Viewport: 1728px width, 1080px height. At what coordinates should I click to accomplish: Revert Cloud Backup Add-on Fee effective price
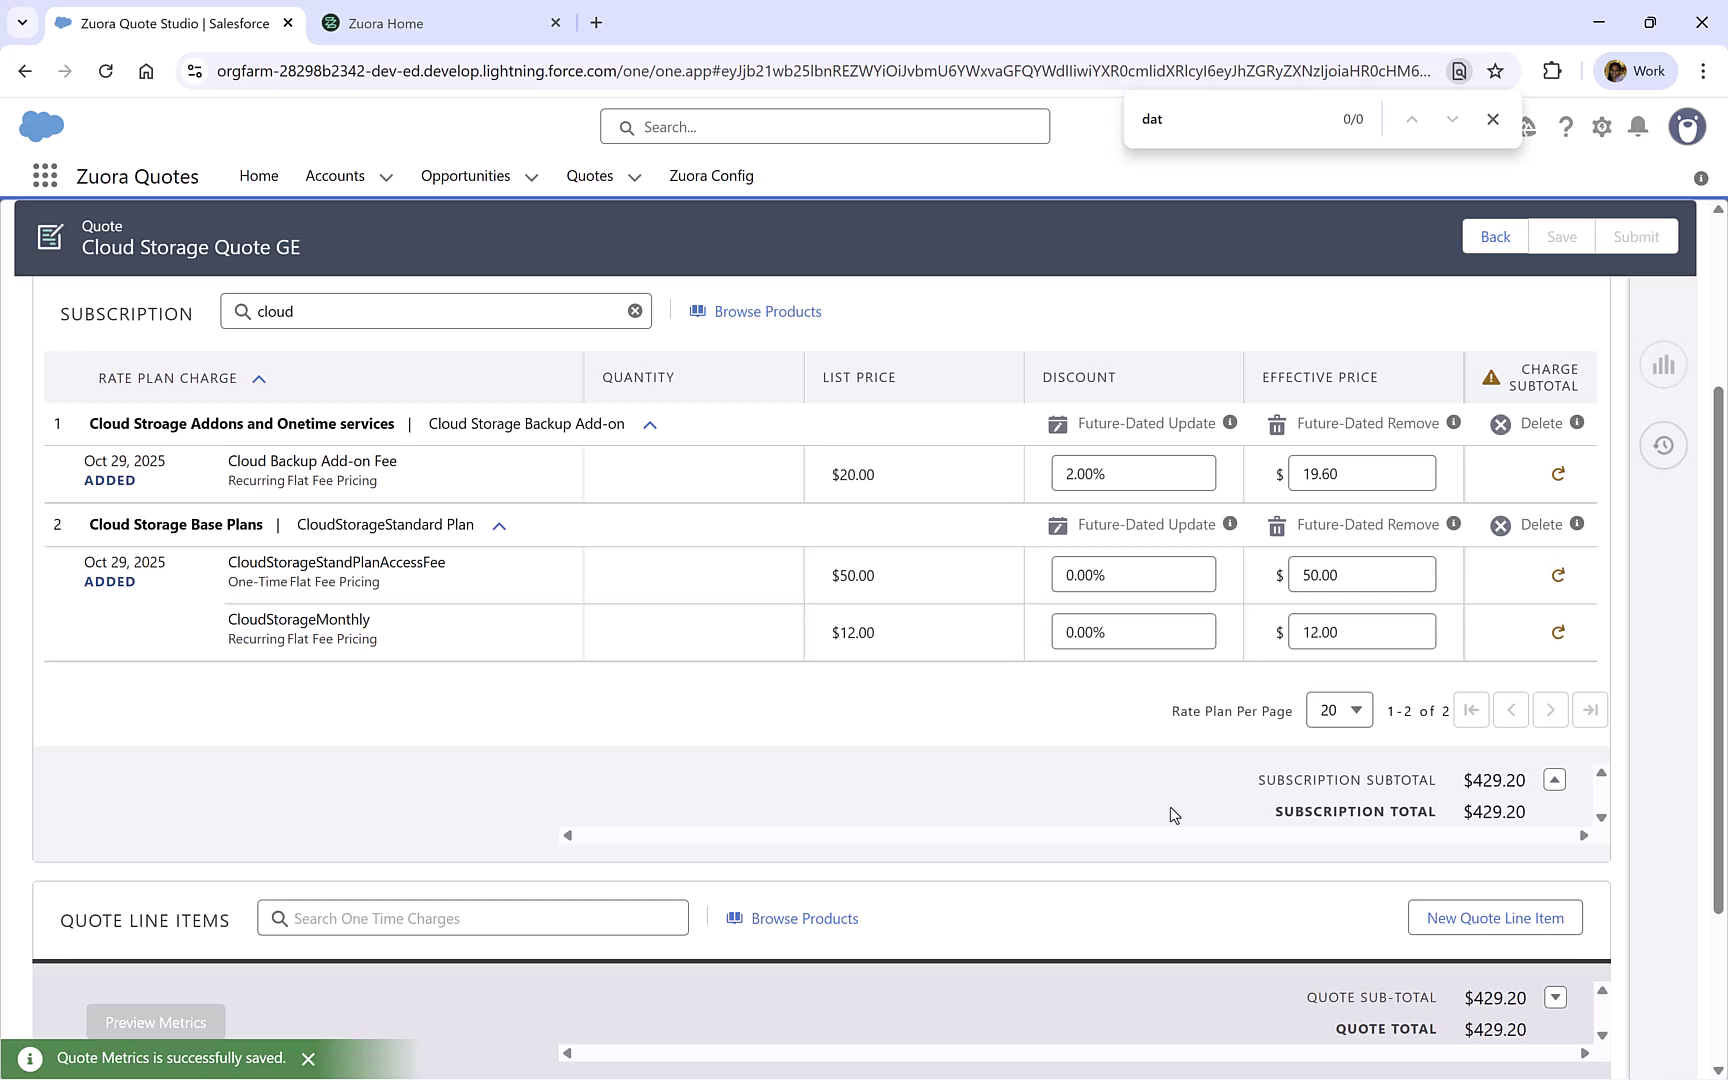coord(1557,473)
